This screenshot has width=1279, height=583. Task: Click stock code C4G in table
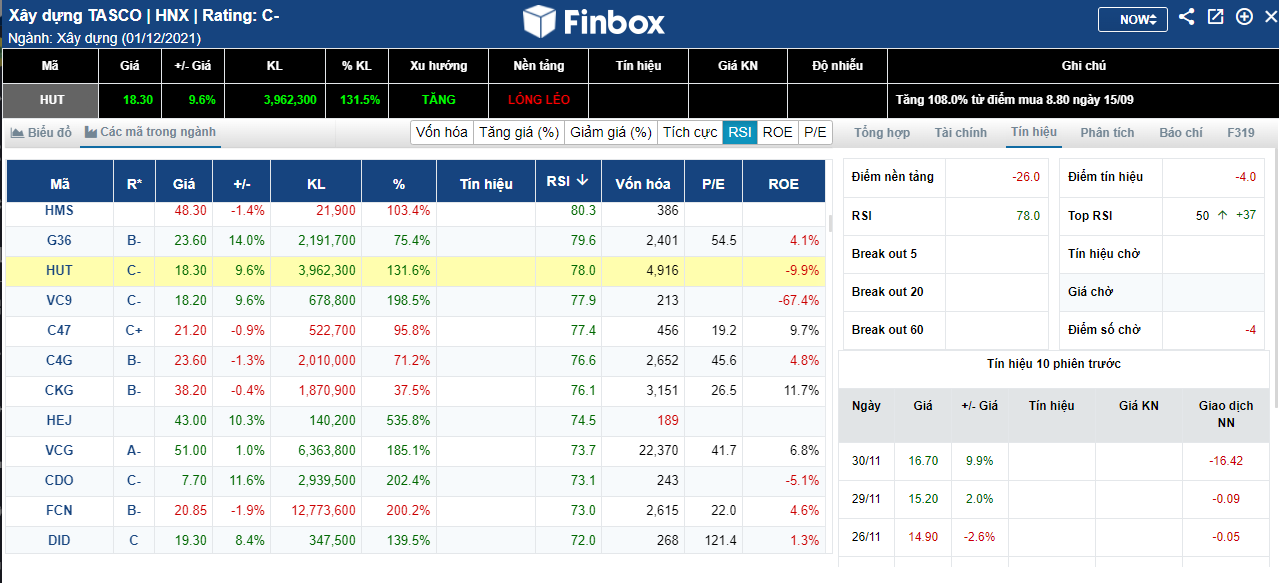[x=59, y=360]
